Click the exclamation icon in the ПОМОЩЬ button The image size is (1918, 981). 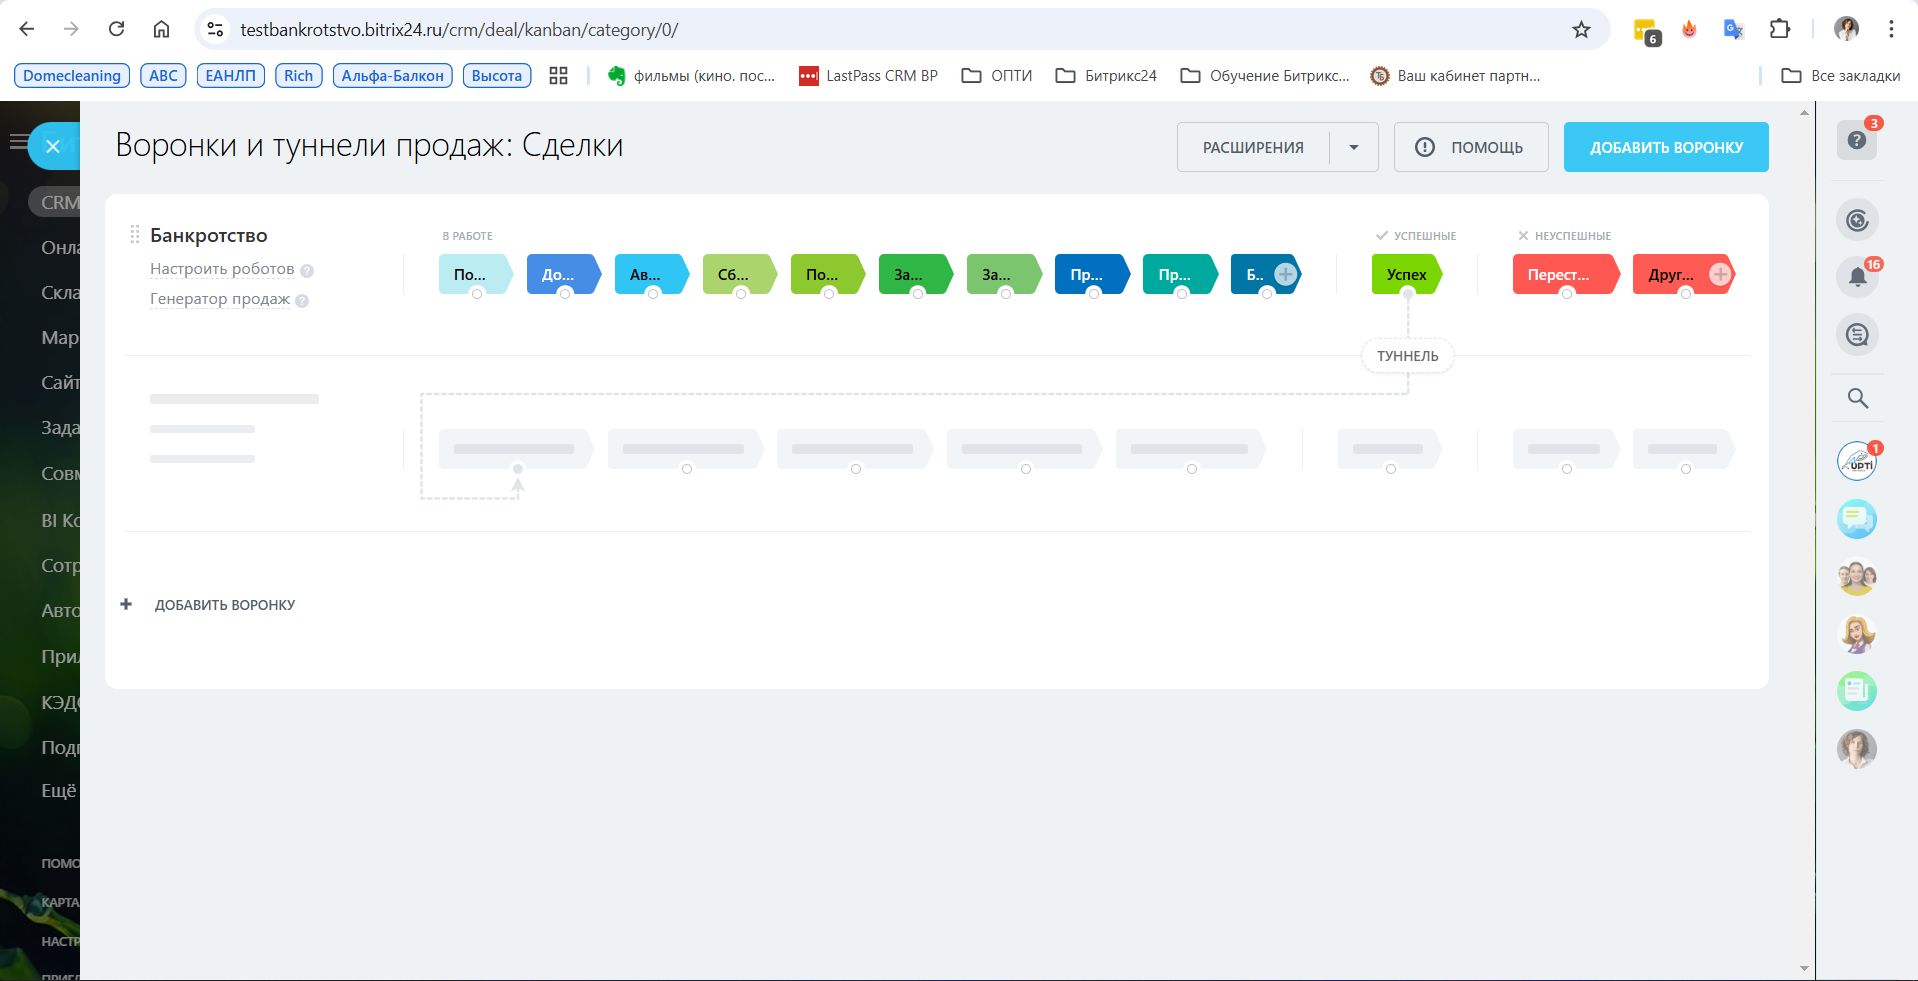tap(1425, 147)
